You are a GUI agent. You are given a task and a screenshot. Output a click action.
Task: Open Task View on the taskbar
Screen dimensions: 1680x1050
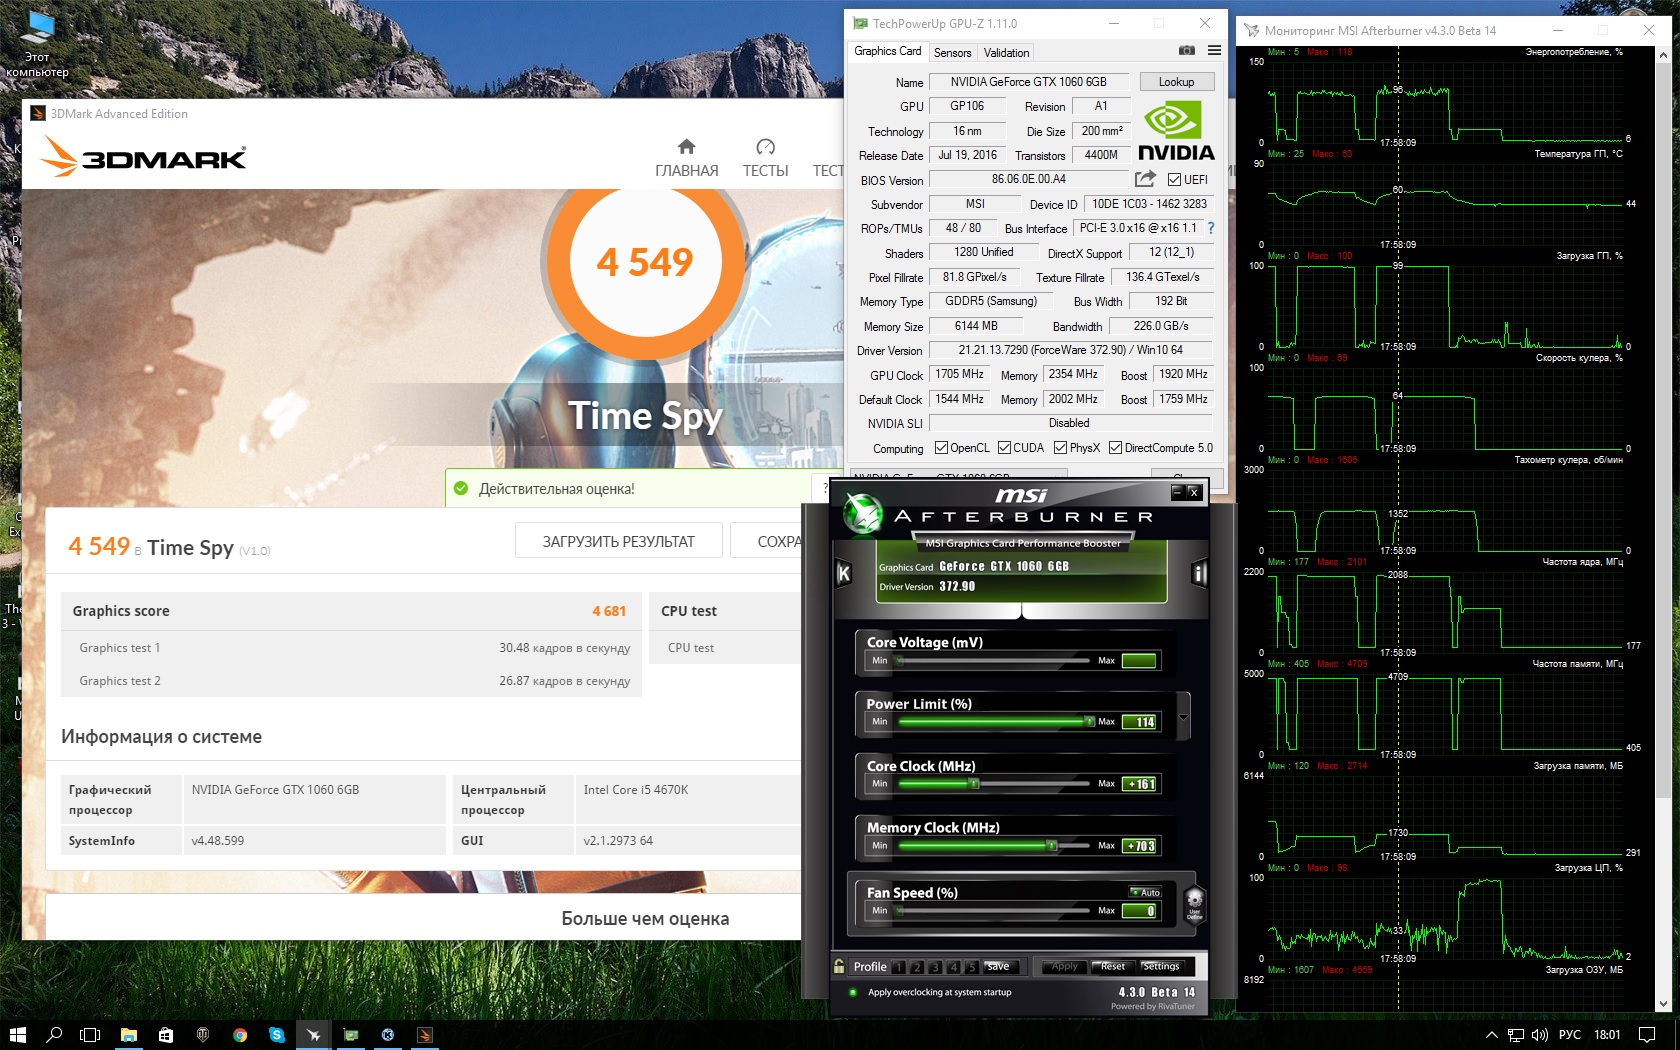[x=90, y=1035]
